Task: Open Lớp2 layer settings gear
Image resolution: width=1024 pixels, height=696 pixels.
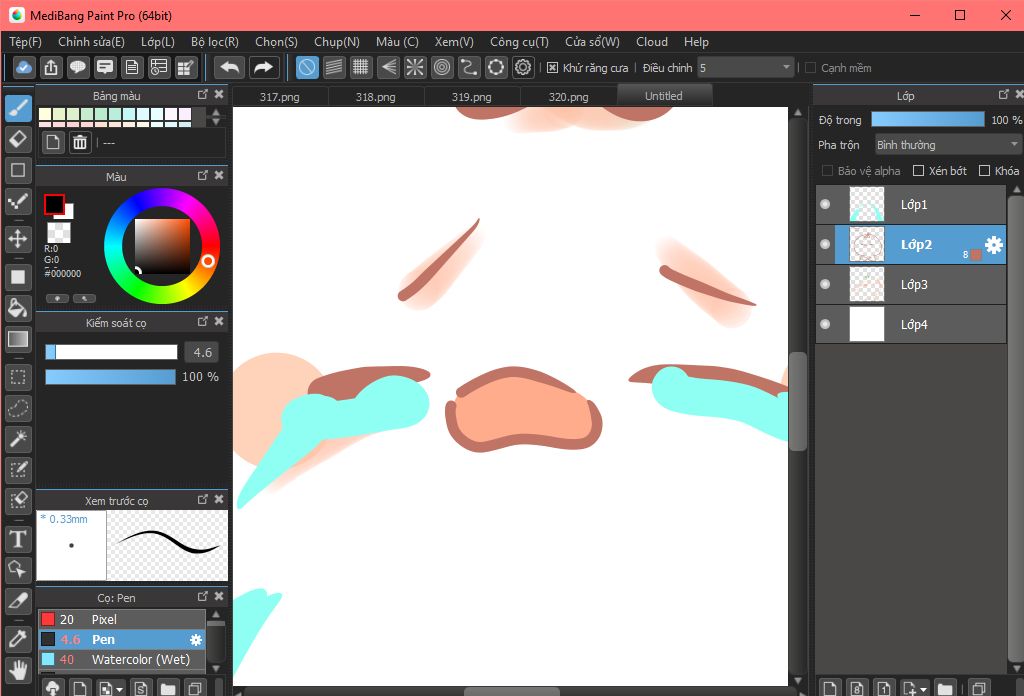Action: pyautogui.click(x=993, y=245)
